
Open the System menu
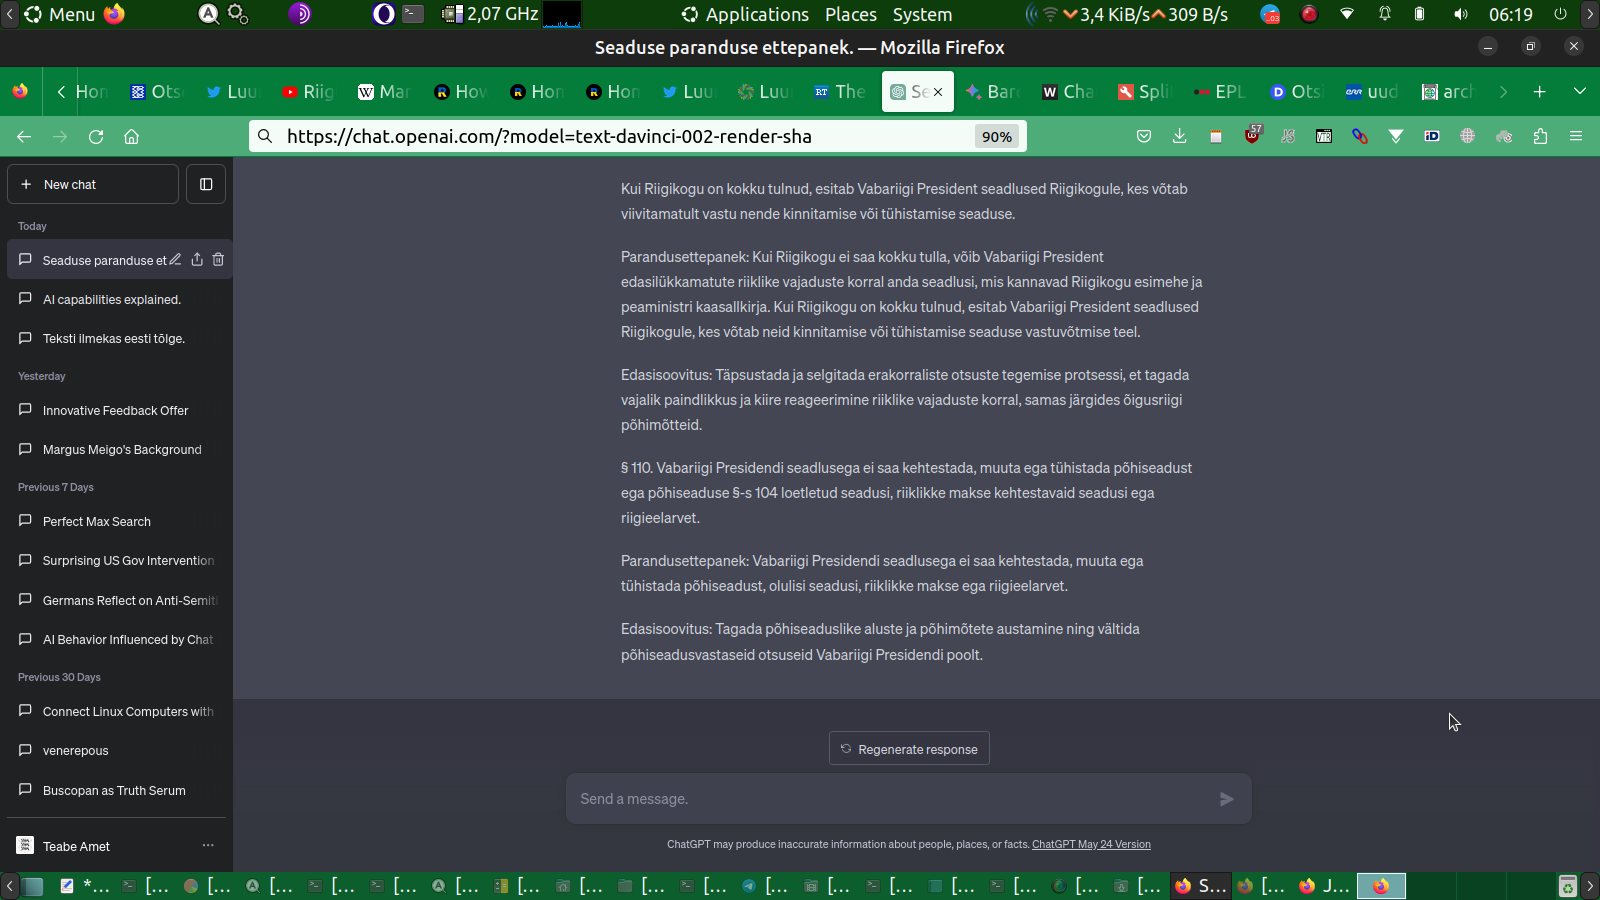pos(922,14)
